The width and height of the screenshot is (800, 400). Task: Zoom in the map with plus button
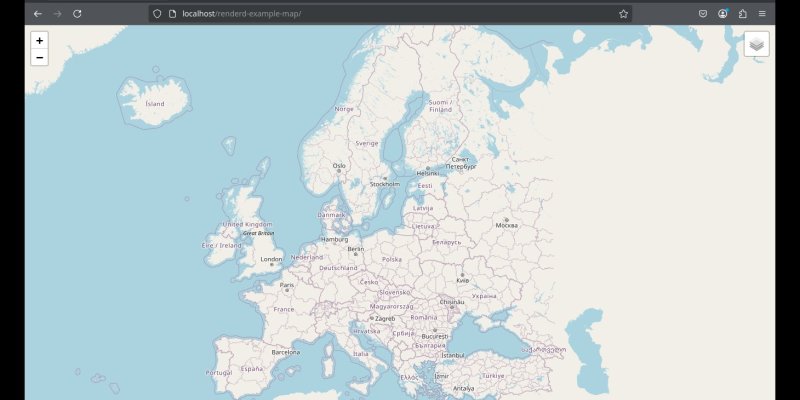point(39,41)
